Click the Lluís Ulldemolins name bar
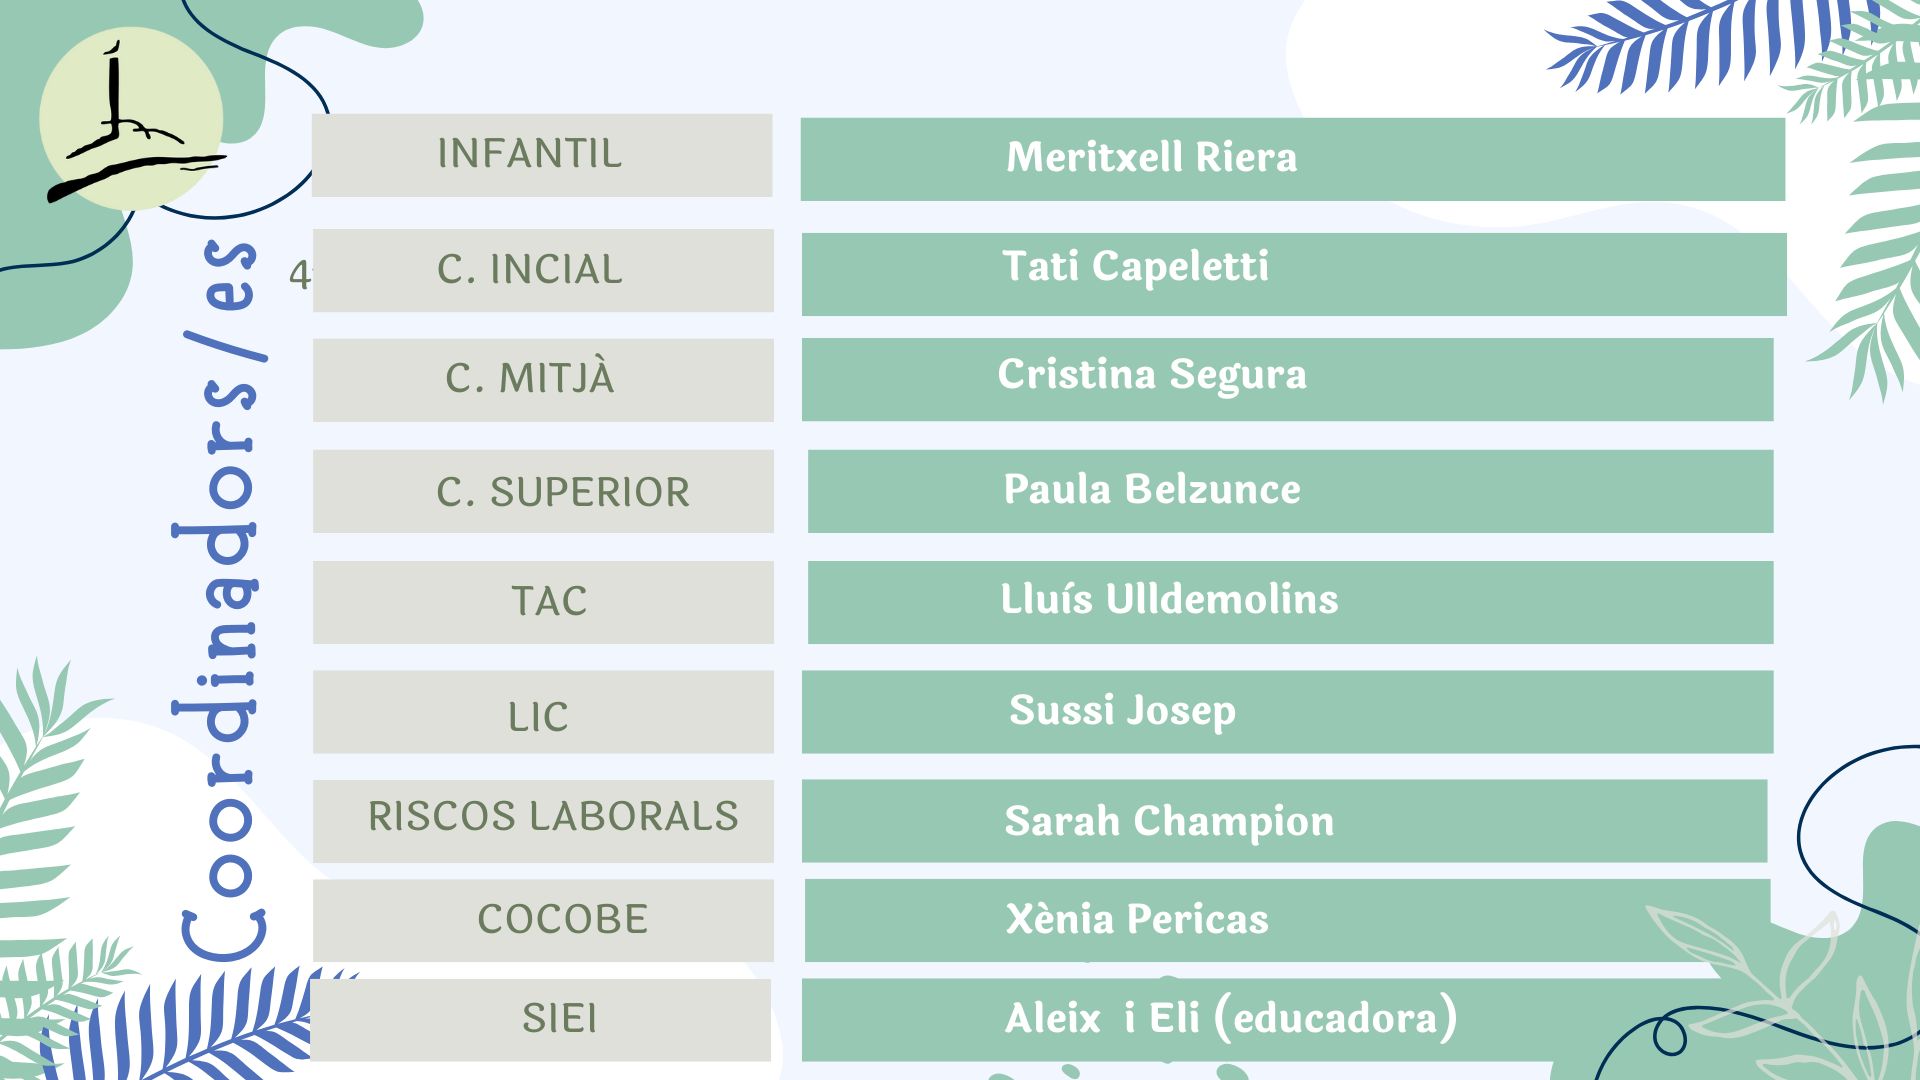 coord(1290,602)
